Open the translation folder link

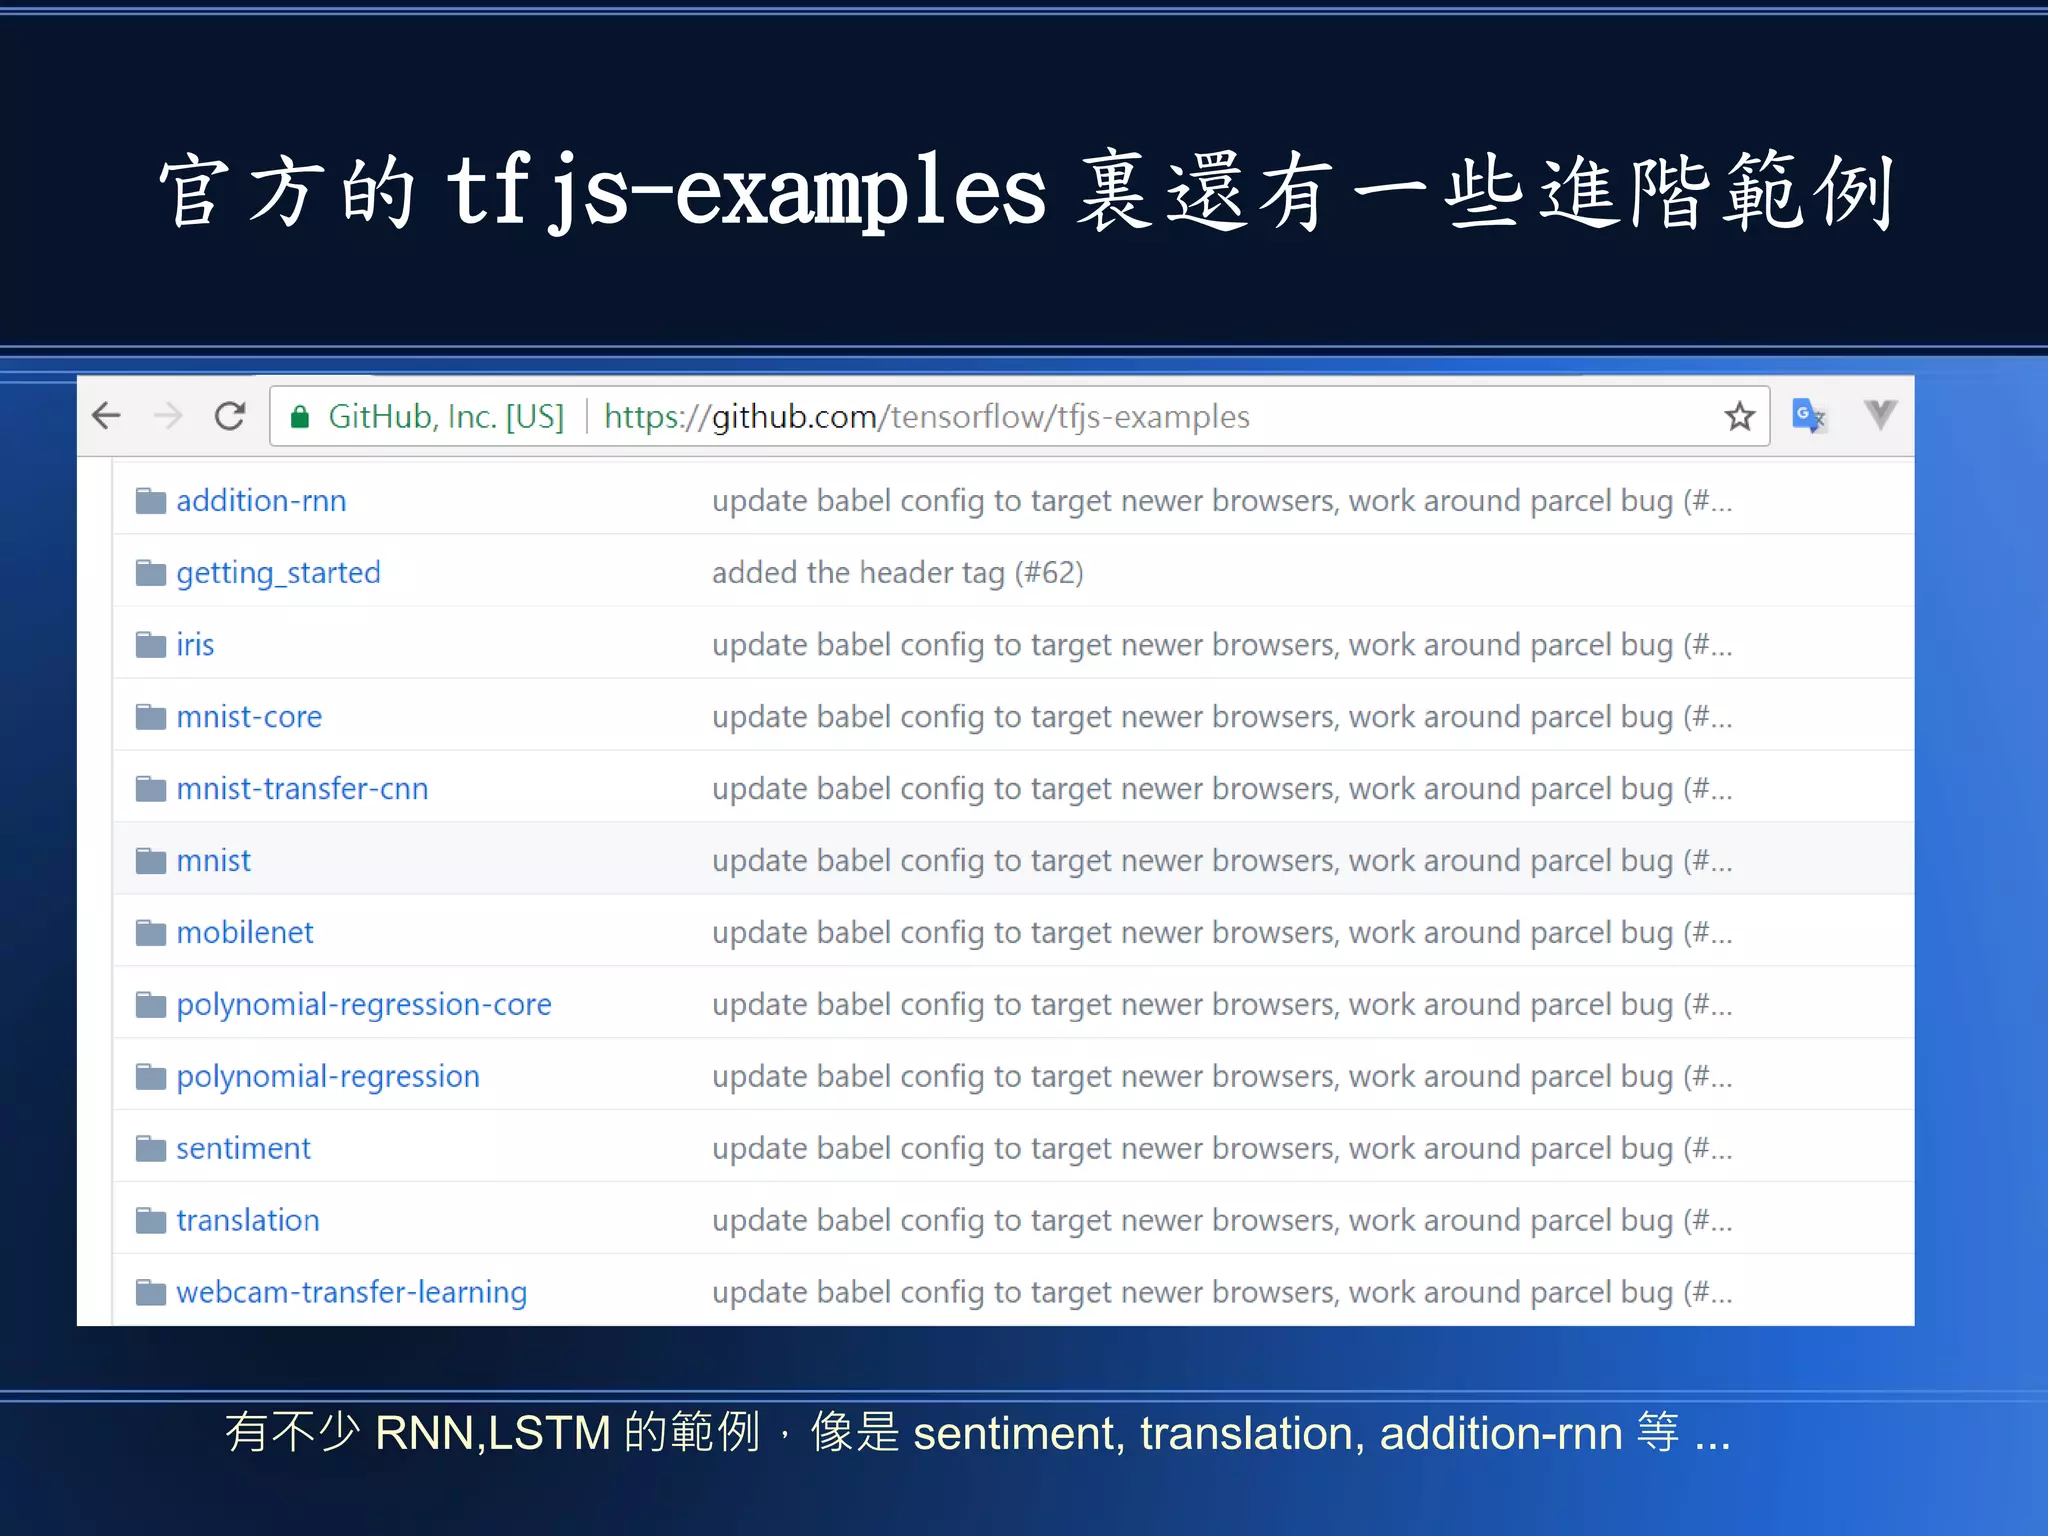(248, 1220)
